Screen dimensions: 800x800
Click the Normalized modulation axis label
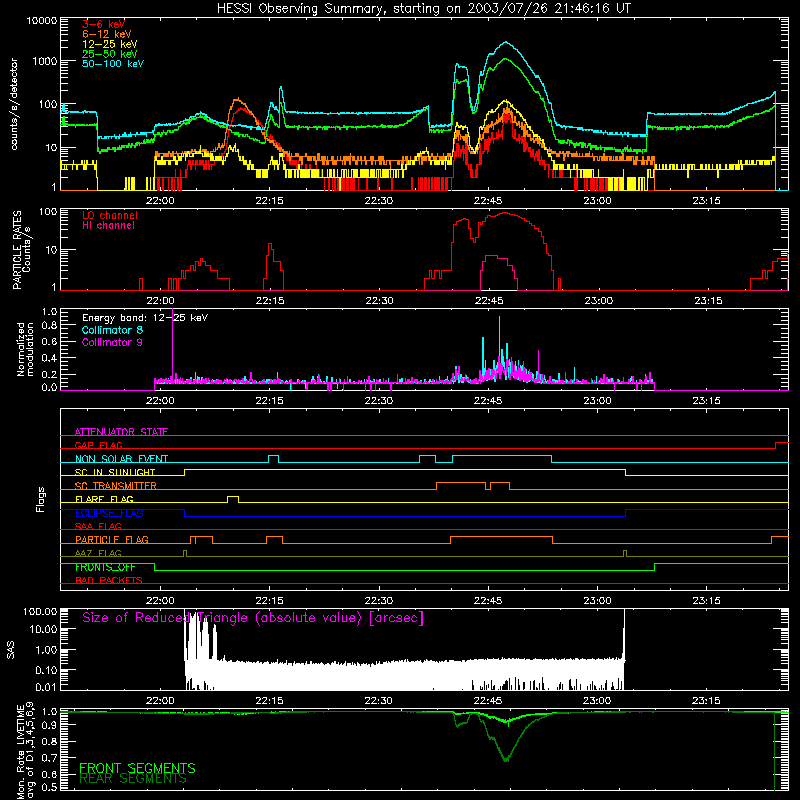click(25, 349)
